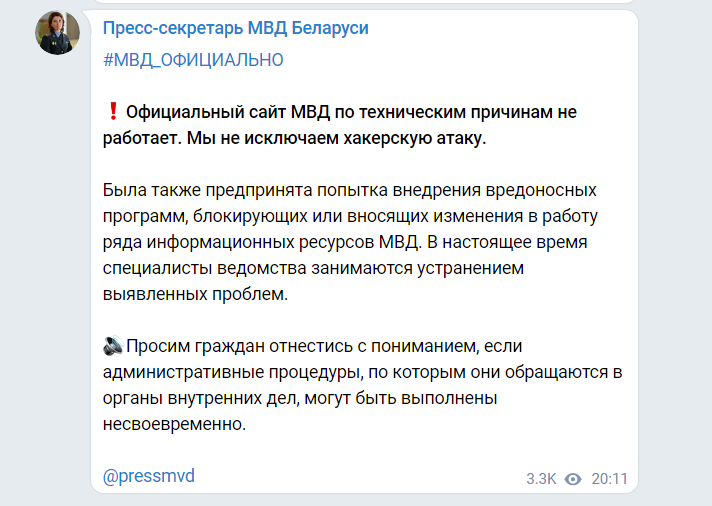Click the eye views icon

point(573,479)
